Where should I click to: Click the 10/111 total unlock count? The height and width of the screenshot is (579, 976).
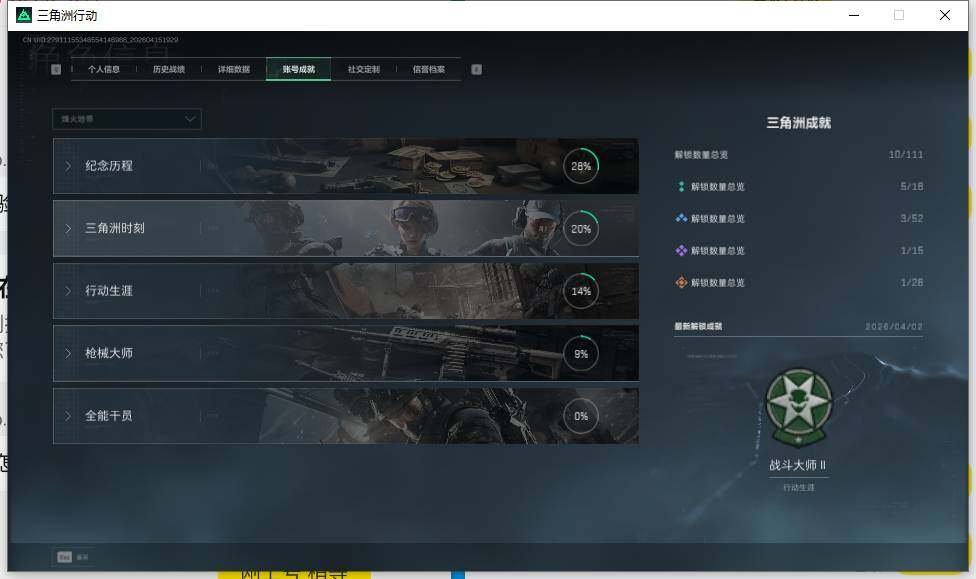pyautogui.click(x=906, y=154)
